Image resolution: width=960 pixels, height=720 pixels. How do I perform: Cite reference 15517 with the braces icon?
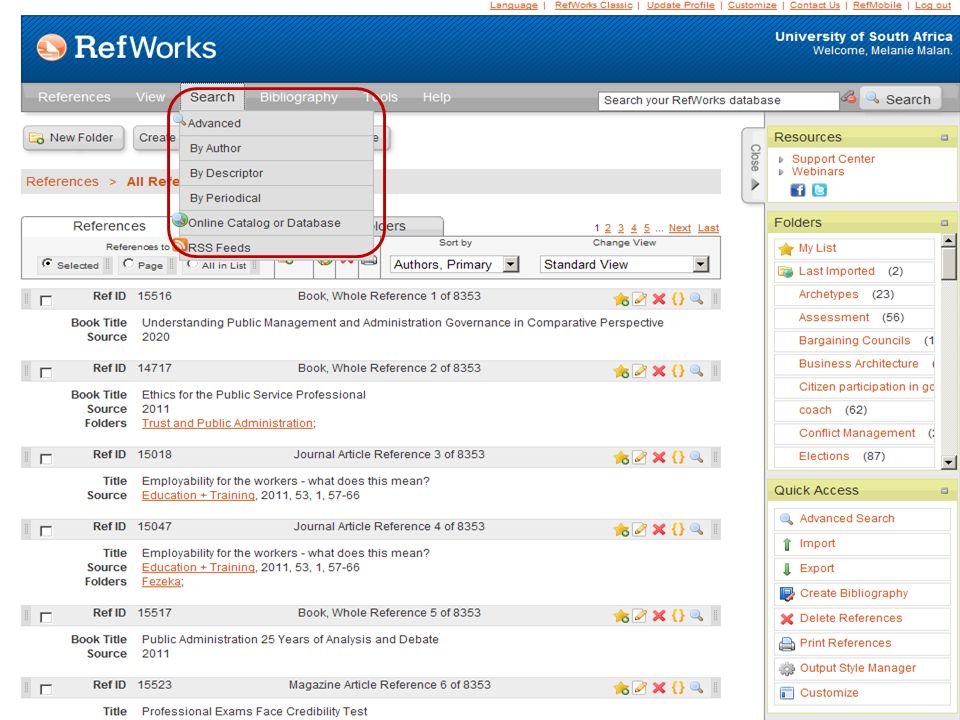[x=678, y=616]
